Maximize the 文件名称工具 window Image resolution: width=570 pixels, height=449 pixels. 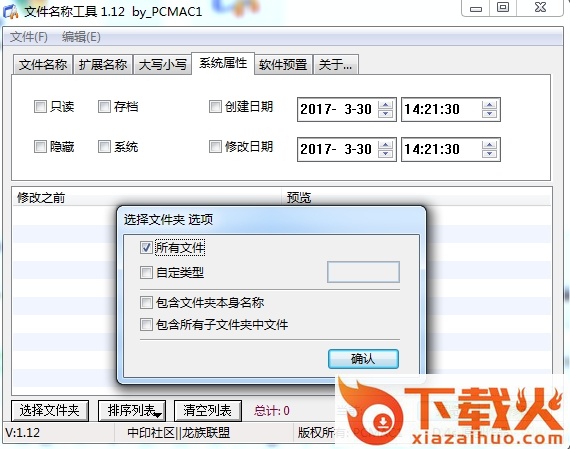(x=503, y=8)
